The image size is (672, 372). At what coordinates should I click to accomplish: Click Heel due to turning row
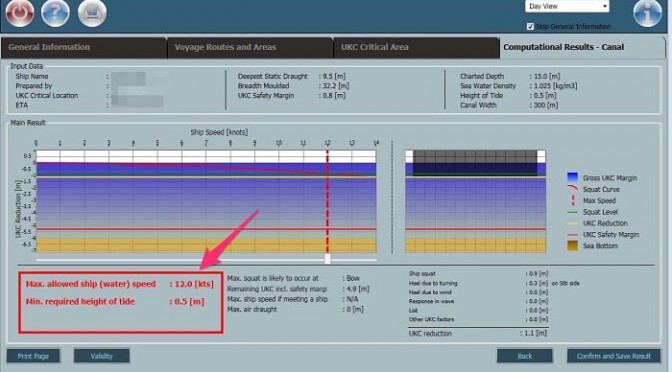coord(494,283)
